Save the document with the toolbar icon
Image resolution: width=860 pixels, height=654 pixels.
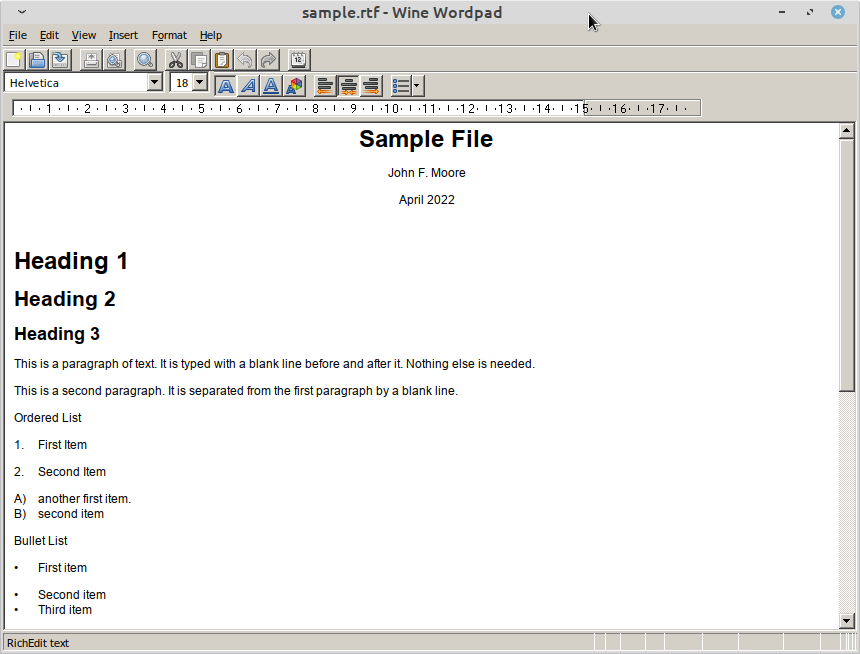pyautogui.click(x=60, y=60)
